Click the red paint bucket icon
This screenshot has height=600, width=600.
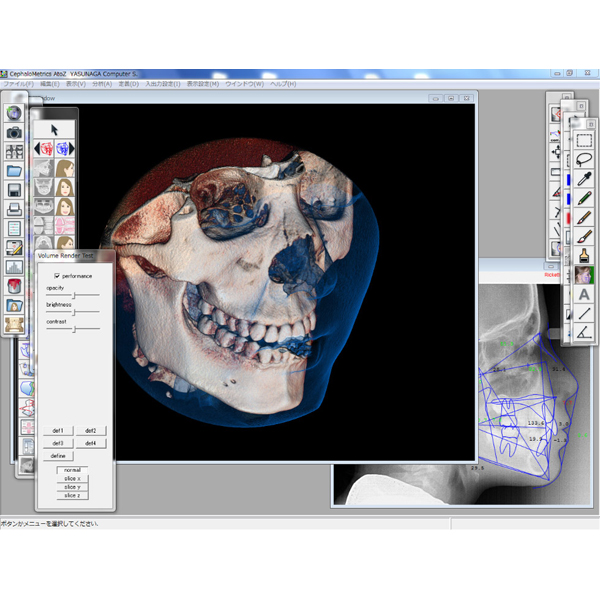[x=14, y=286]
